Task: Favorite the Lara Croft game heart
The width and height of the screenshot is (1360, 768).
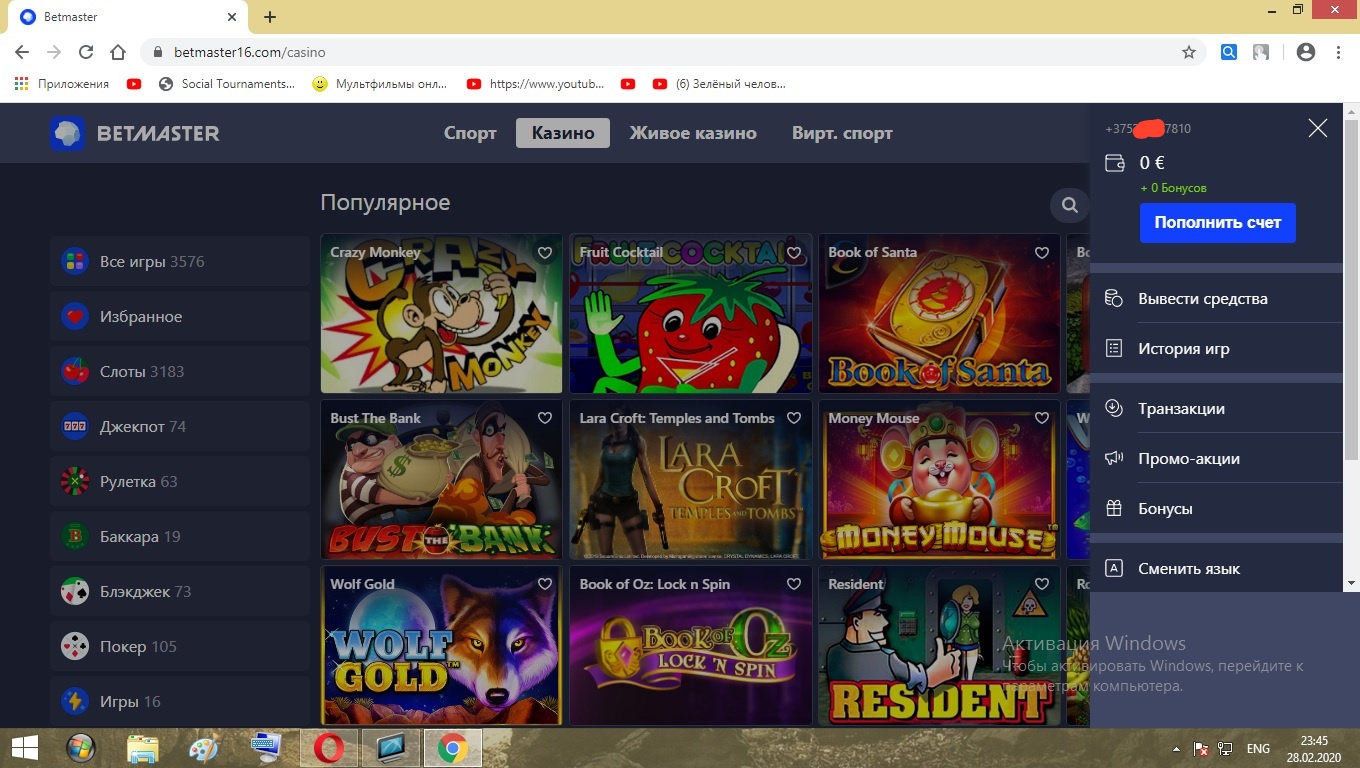Action: pyautogui.click(x=794, y=418)
